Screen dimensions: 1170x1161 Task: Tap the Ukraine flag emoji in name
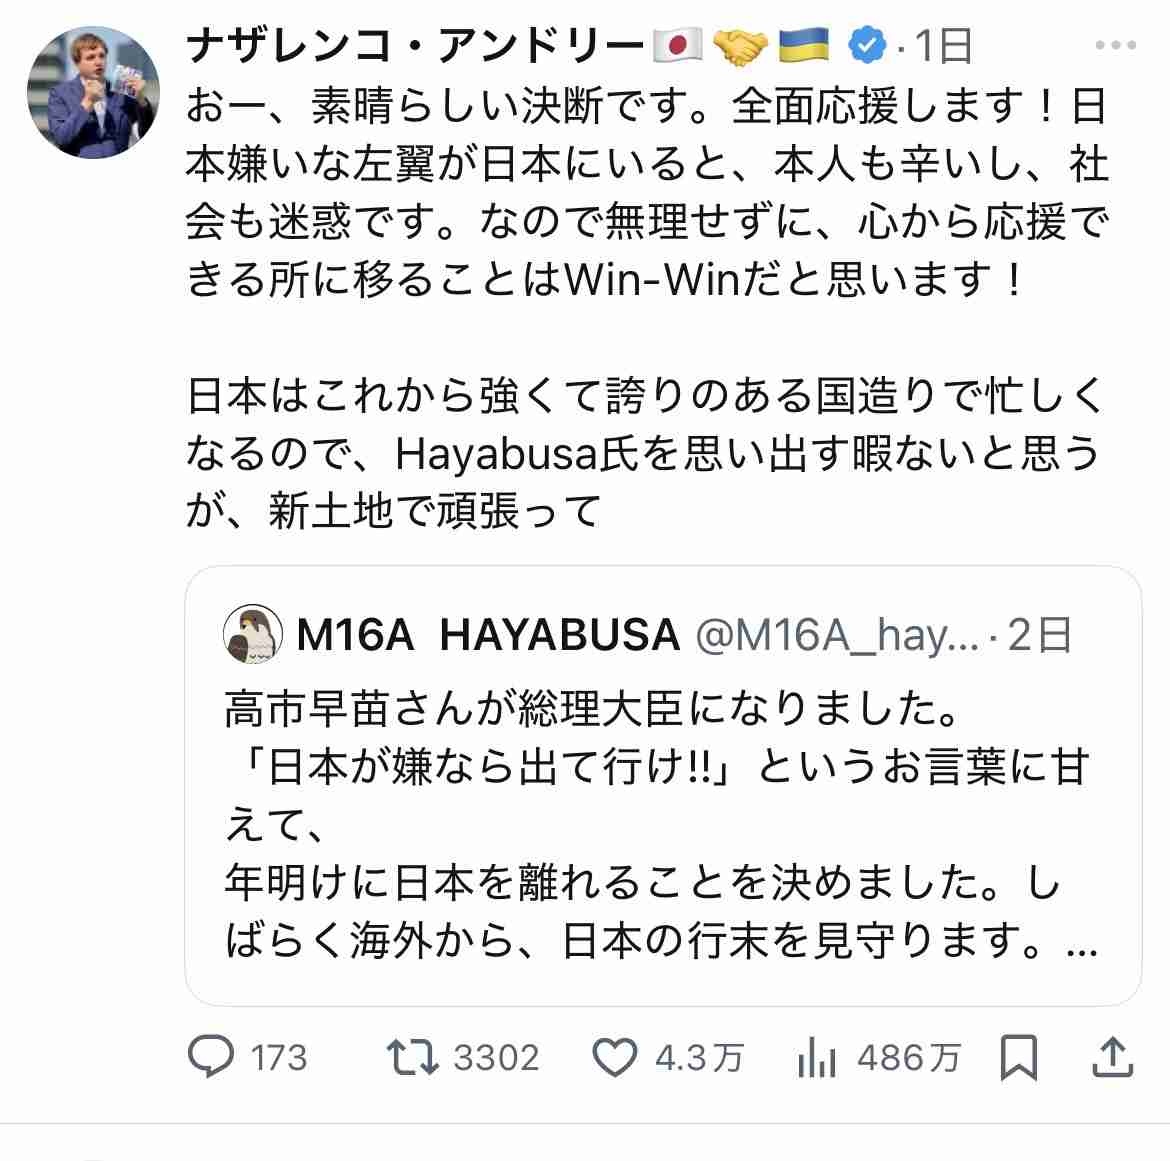804,46
